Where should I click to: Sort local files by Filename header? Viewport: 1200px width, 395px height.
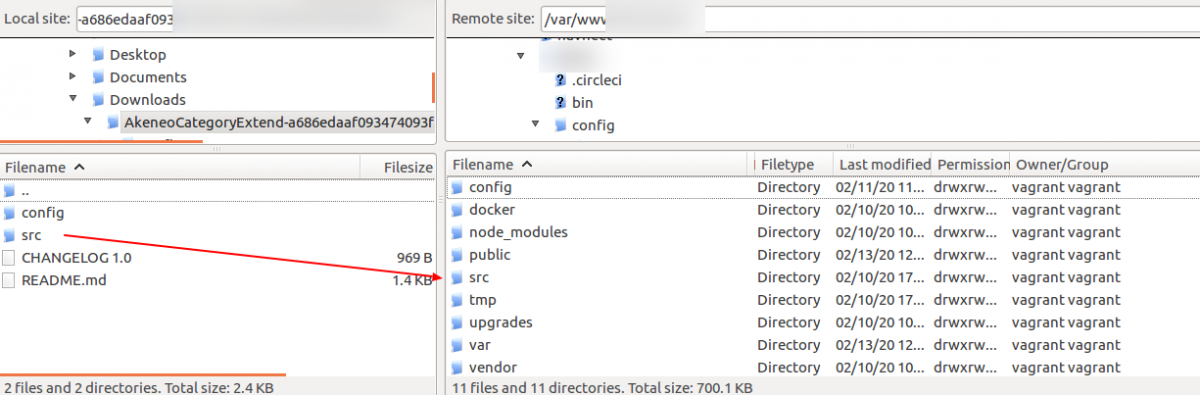(x=179, y=167)
